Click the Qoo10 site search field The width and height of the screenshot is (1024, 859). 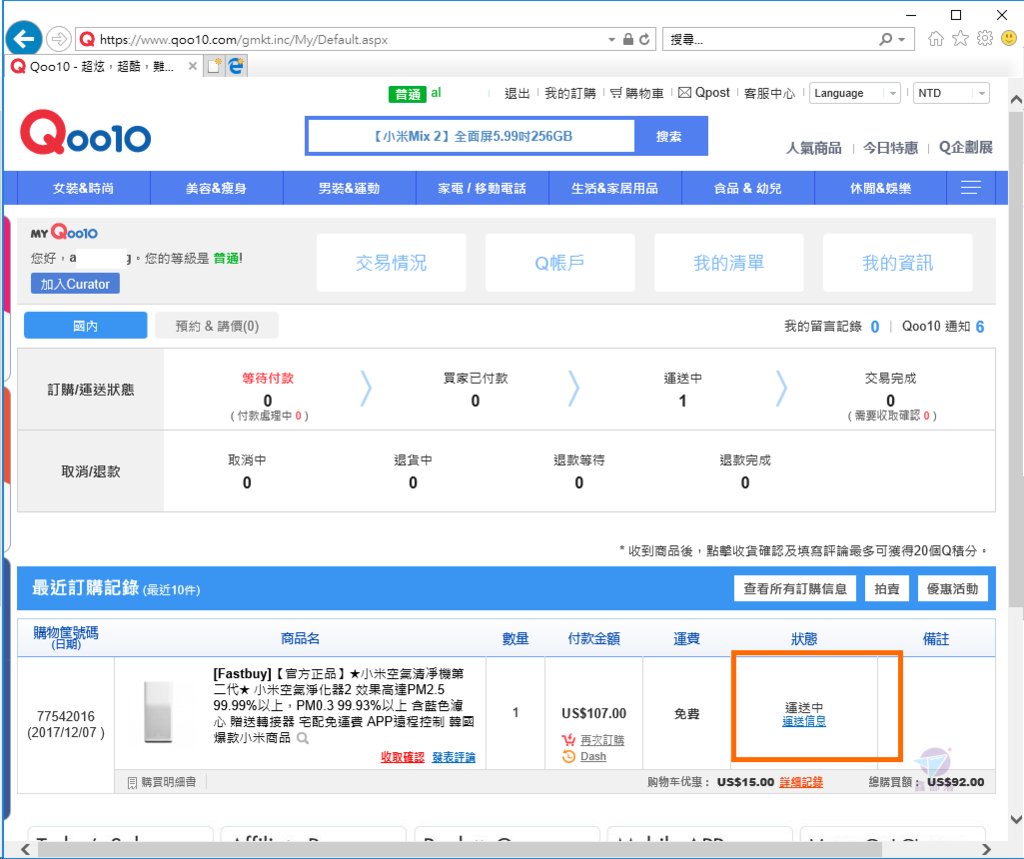[472, 136]
